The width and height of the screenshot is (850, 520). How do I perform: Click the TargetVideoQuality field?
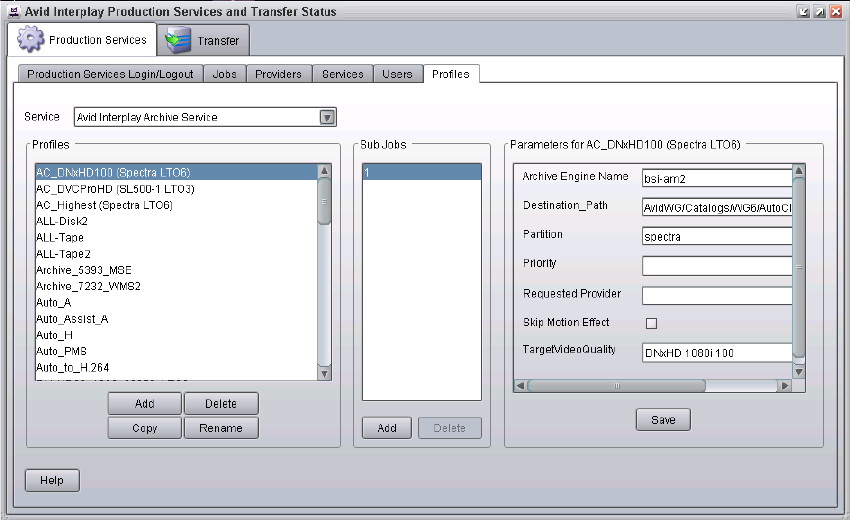tap(717, 352)
